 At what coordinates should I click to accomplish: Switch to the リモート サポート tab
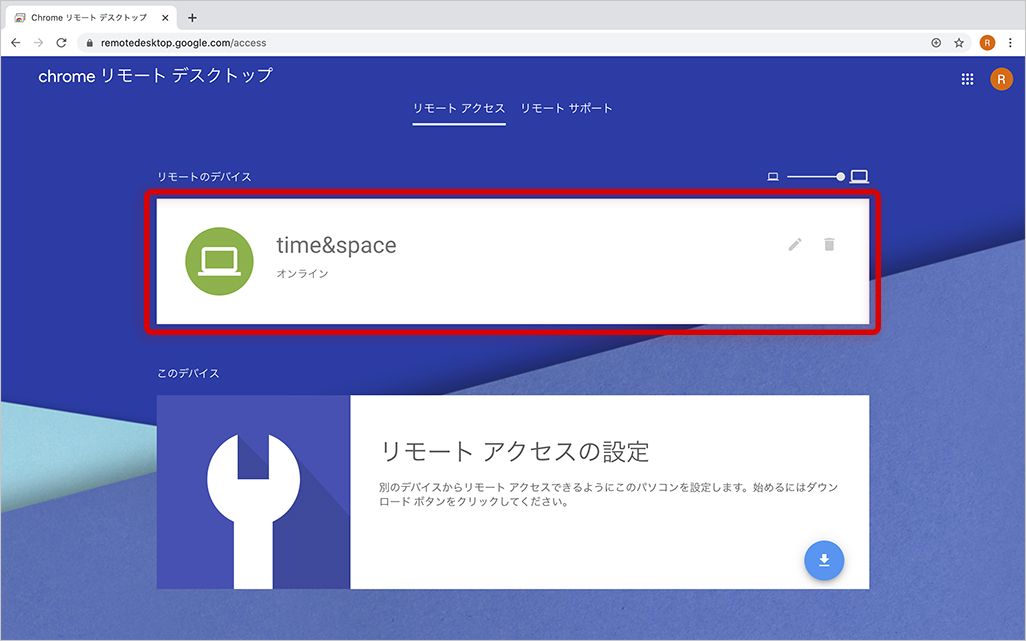(566, 109)
